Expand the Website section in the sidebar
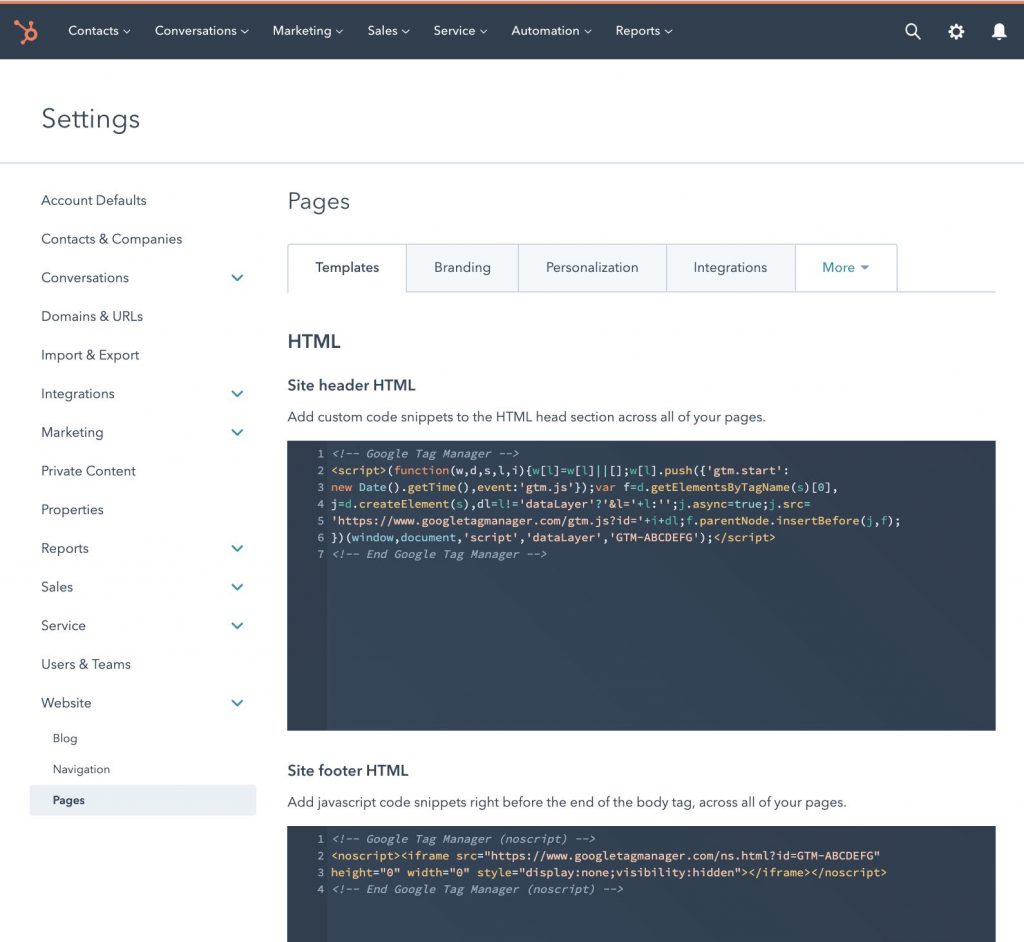The width and height of the screenshot is (1024, 942). [x=237, y=703]
